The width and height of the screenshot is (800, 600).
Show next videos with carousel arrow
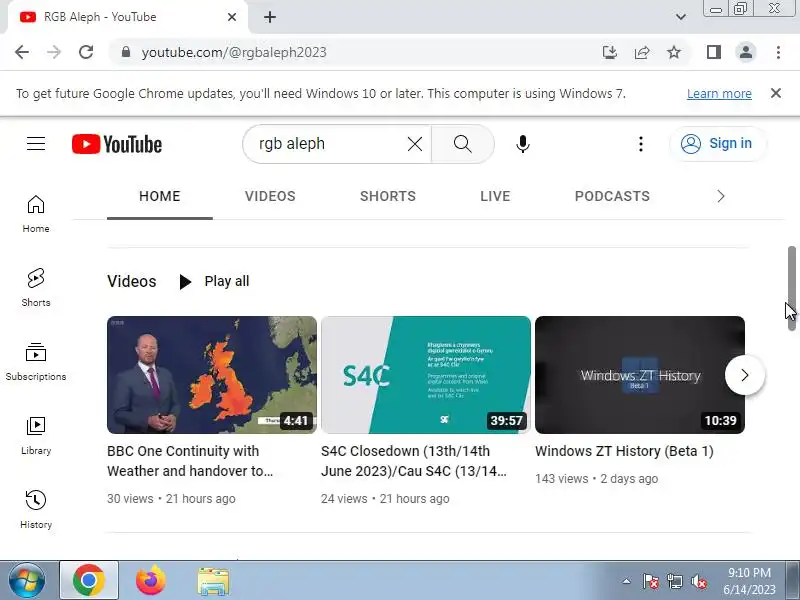point(745,375)
